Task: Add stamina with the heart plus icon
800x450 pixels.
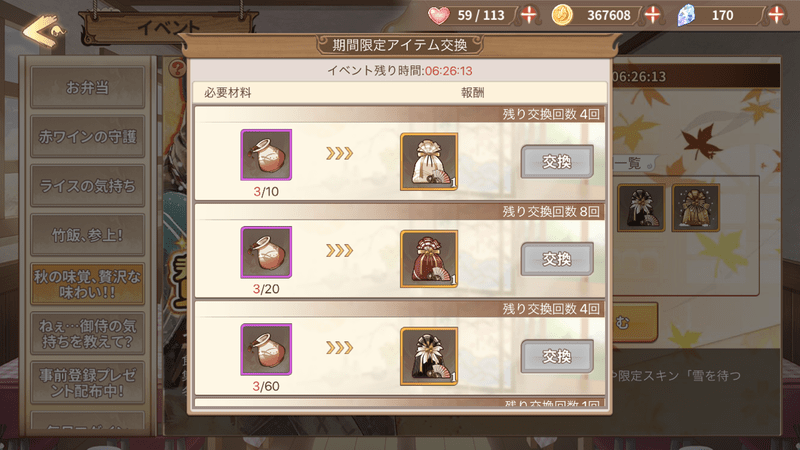Action: [x=529, y=15]
